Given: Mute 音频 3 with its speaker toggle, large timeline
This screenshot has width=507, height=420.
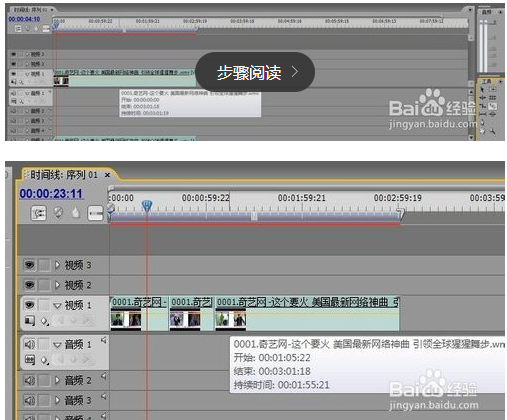Looking at the screenshot, I should tap(30, 400).
